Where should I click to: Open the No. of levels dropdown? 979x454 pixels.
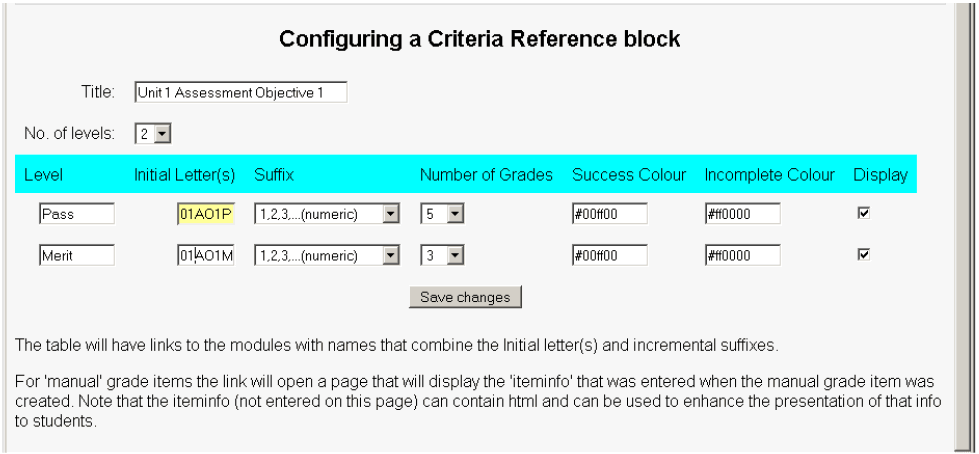tap(153, 132)
